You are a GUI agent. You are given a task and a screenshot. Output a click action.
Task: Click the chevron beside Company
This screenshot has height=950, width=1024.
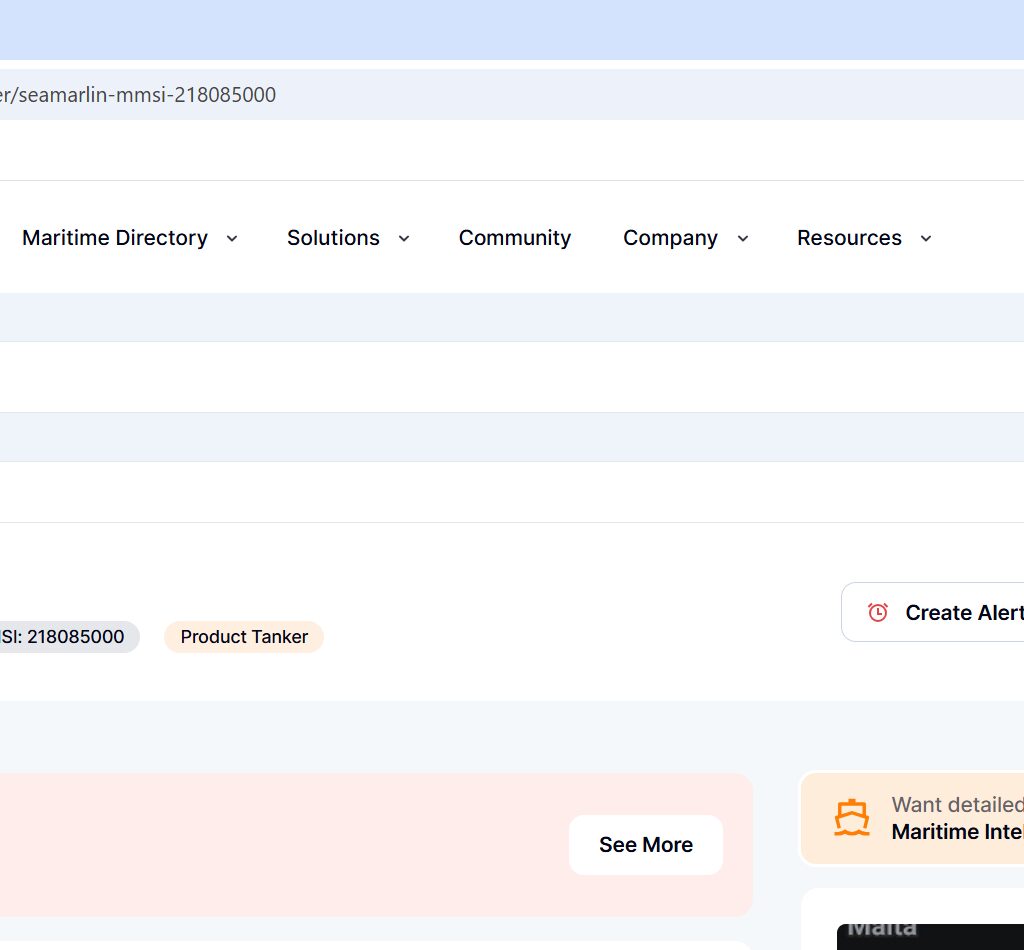(743, 238)
